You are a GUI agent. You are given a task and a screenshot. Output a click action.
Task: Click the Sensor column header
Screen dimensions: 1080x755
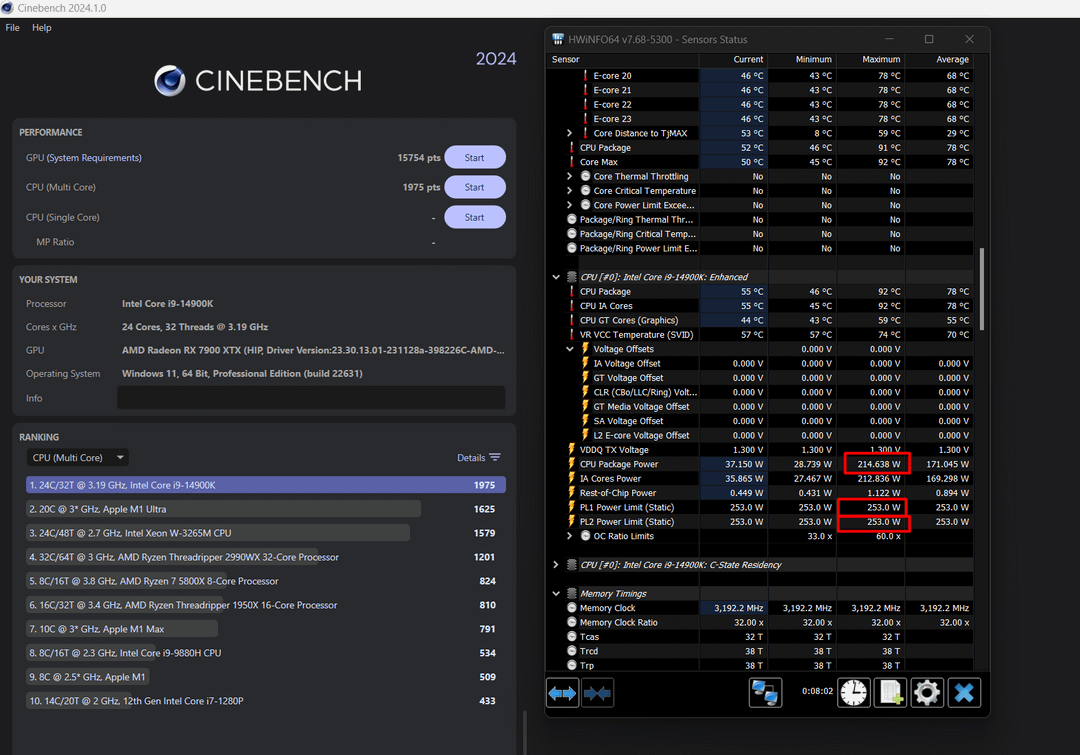click(x=623, y=59)
